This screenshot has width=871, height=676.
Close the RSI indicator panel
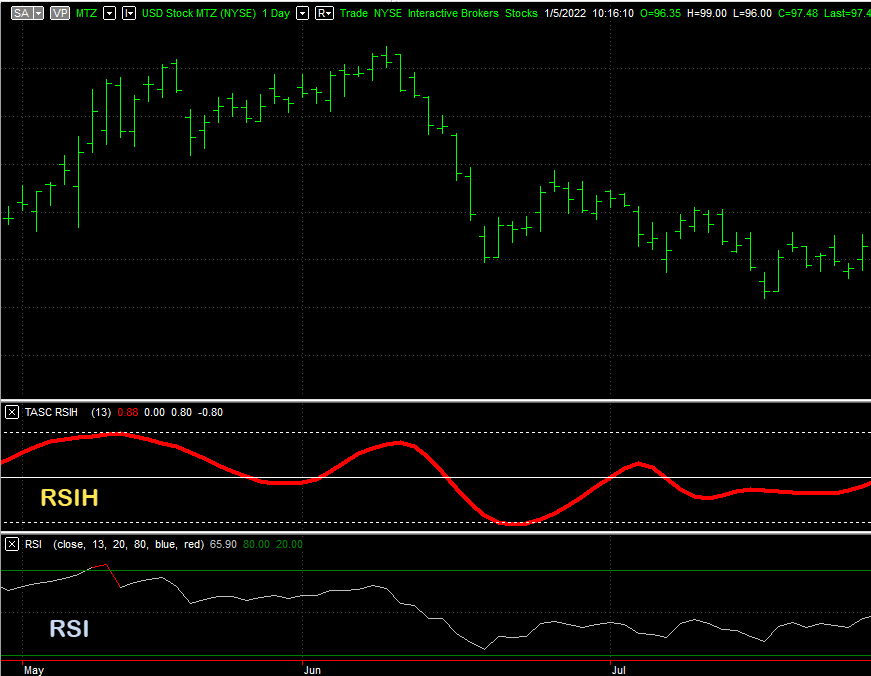(x=12, y=544)
